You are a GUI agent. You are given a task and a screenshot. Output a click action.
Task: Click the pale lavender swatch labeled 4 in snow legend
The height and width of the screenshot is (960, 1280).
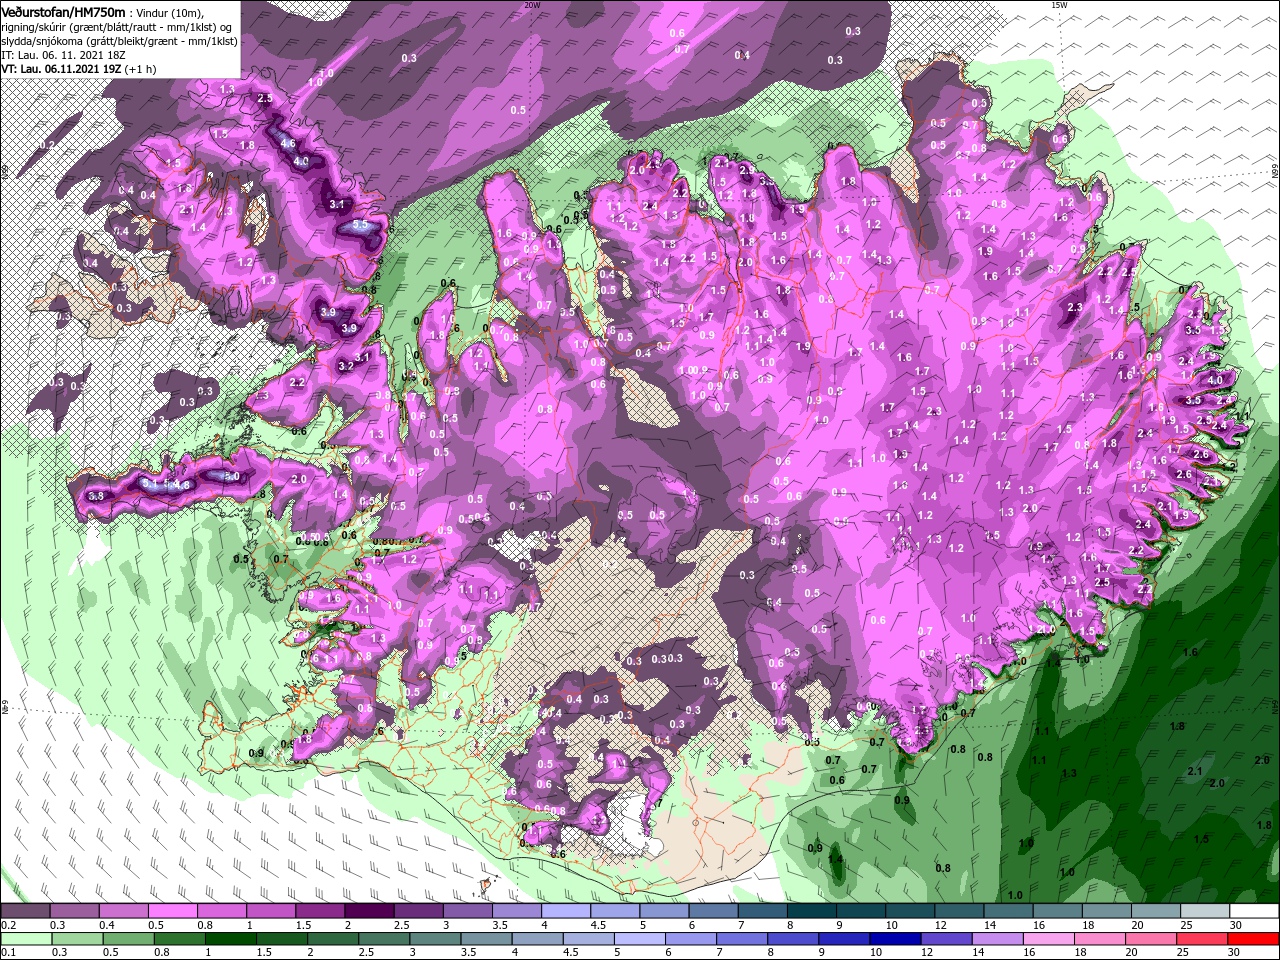point(565,911)
